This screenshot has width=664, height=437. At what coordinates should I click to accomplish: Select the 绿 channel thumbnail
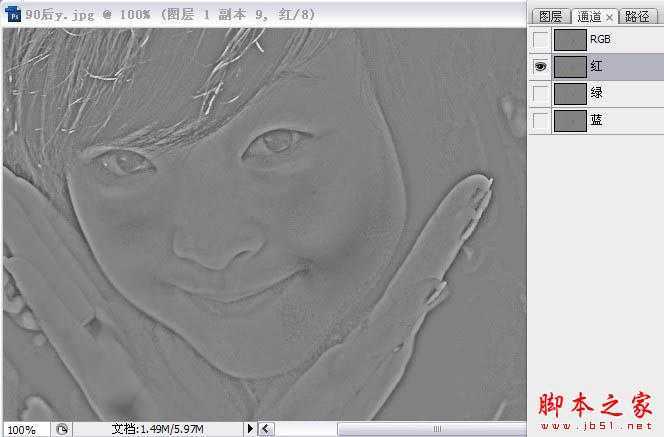[570, 94]
